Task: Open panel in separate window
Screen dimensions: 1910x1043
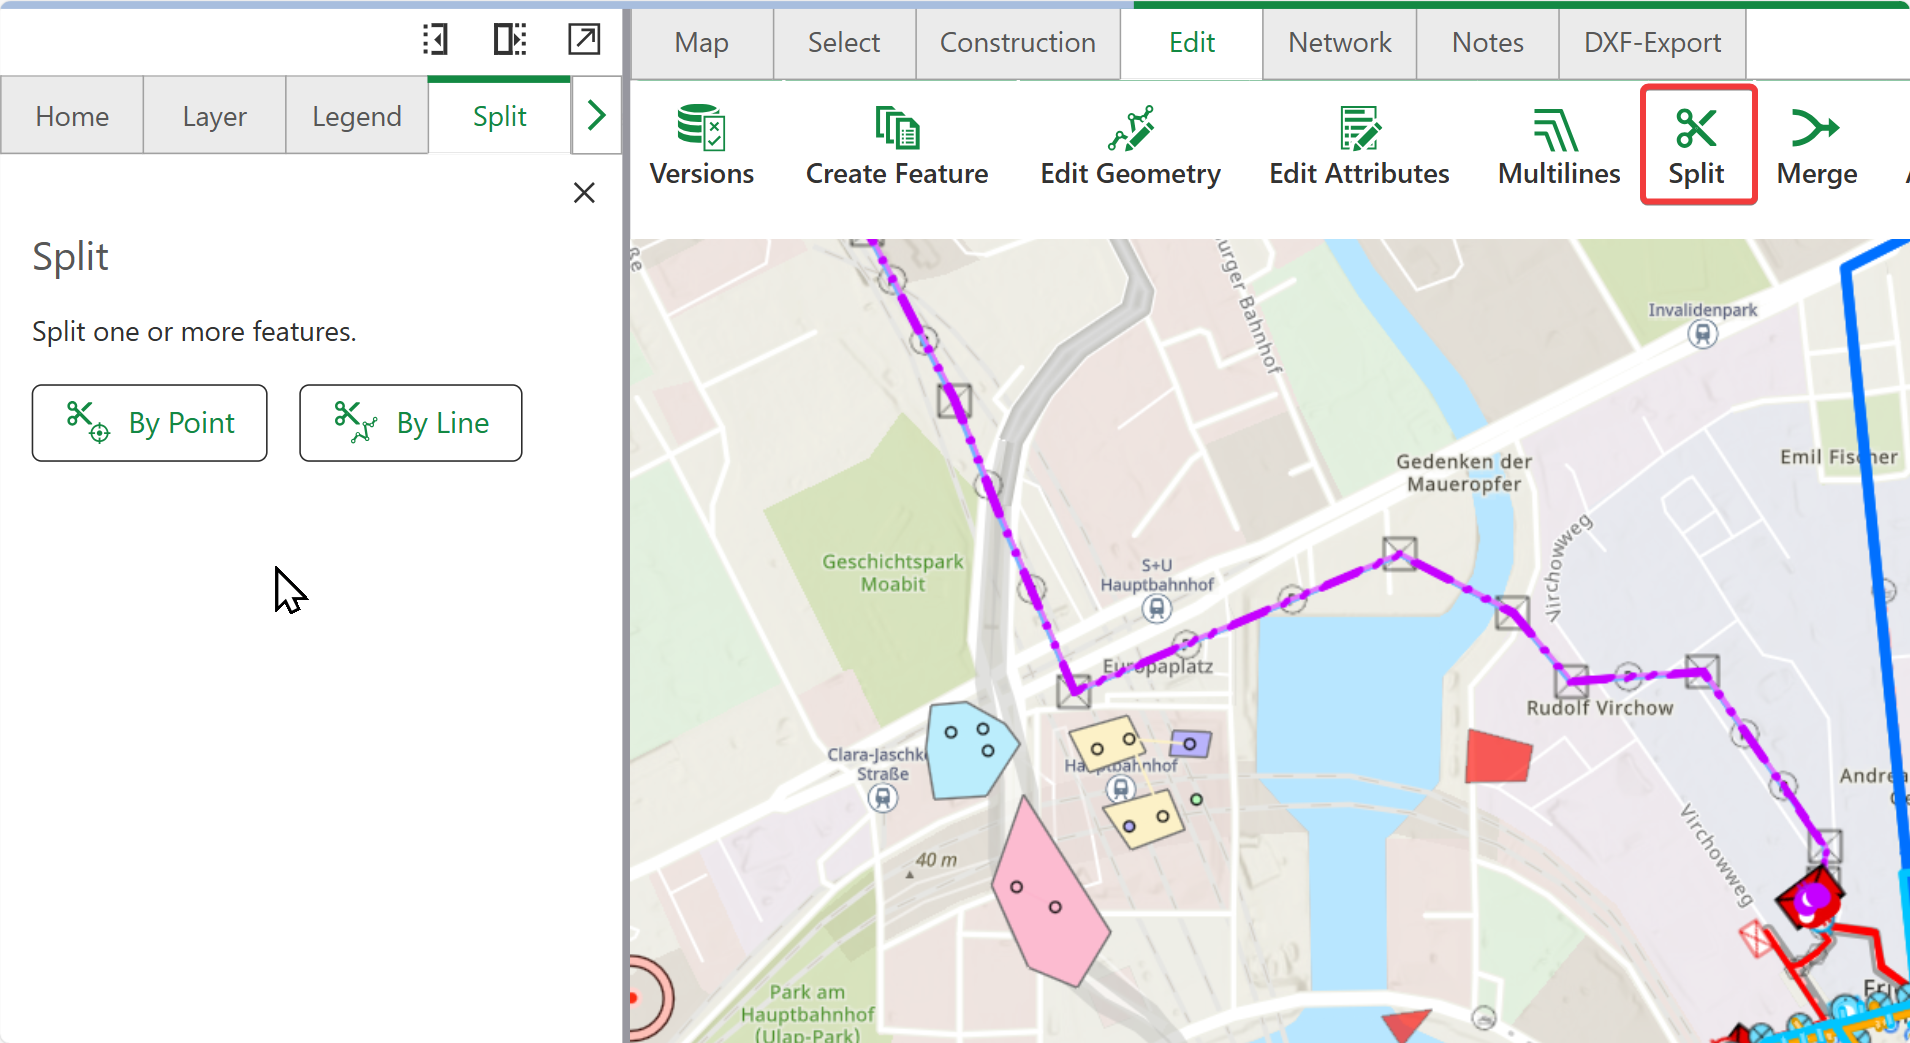Action: (x=584, y=40)
